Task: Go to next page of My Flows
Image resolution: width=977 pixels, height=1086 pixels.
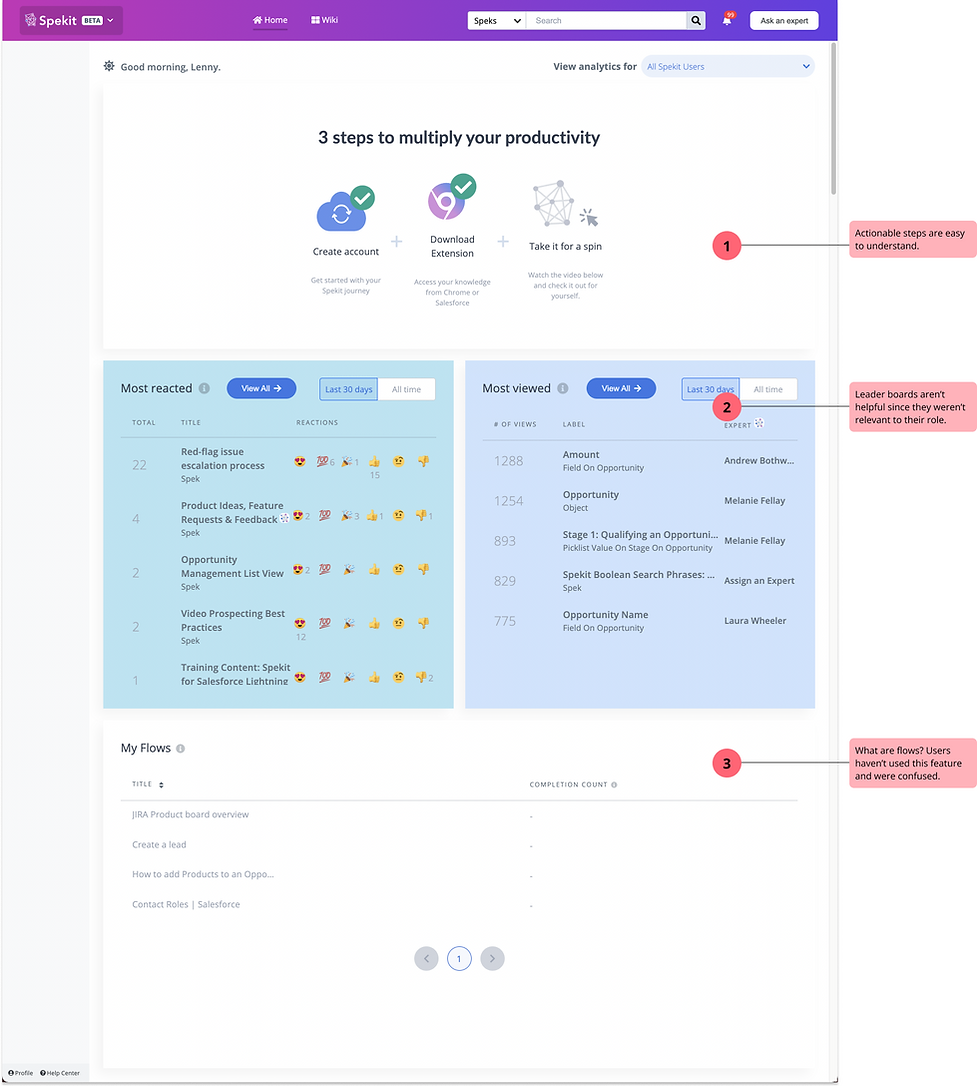Action: pos(492,959)
